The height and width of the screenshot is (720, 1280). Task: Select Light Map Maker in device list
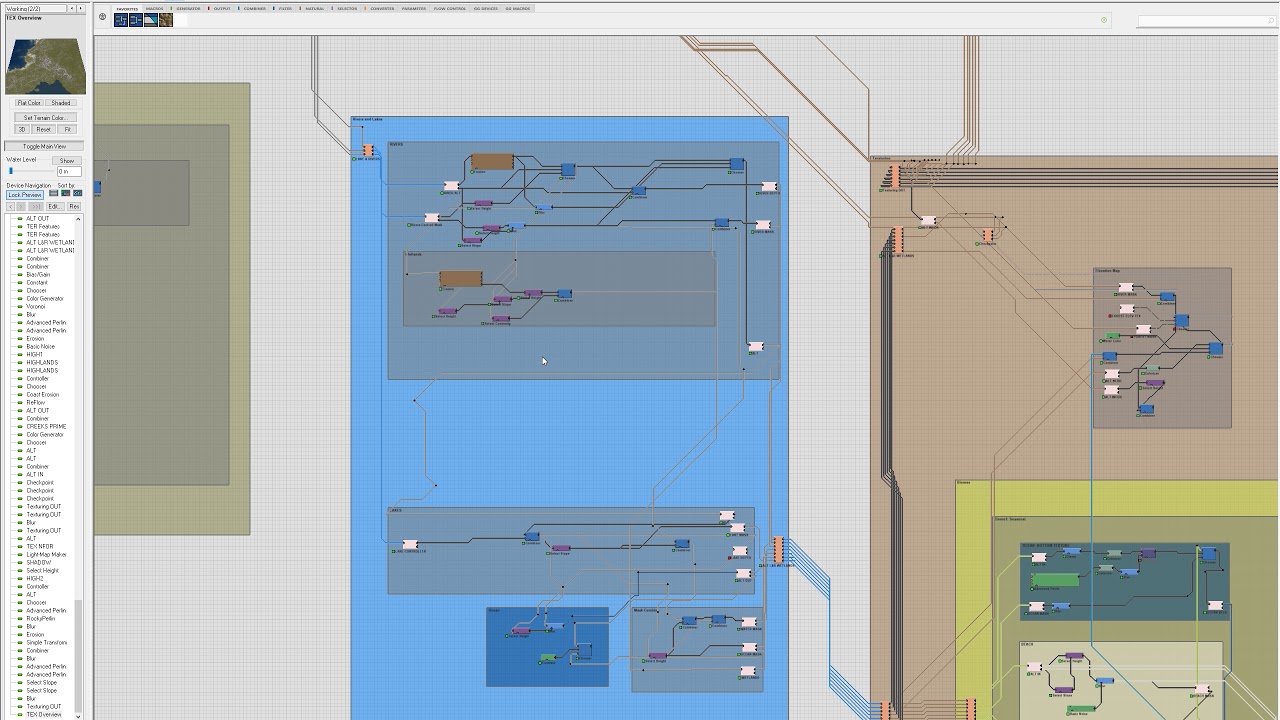pos(46,555)
